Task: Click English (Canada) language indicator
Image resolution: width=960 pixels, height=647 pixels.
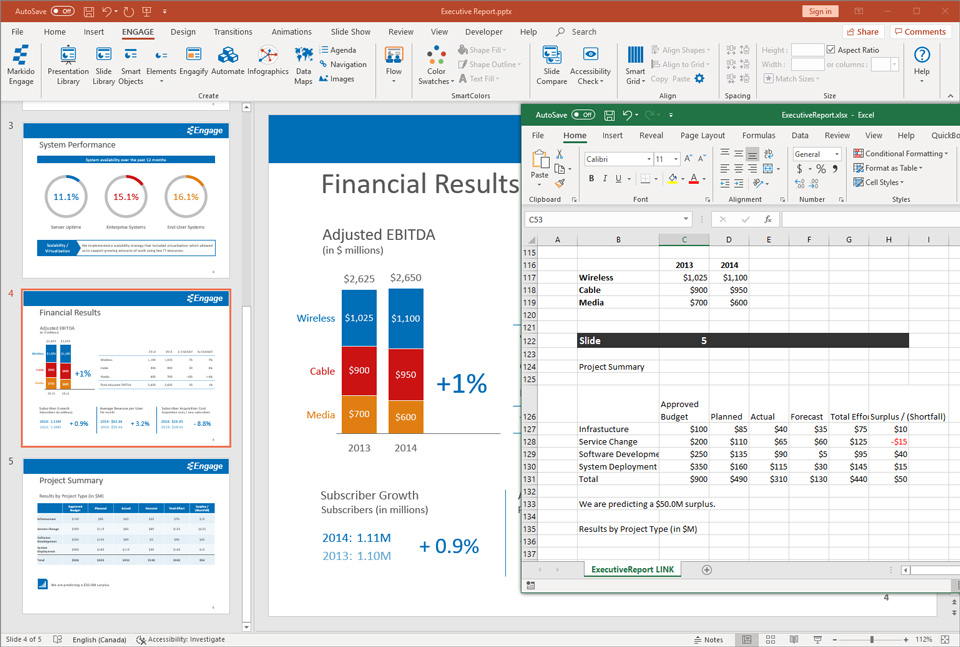Action: click(99, 640)
